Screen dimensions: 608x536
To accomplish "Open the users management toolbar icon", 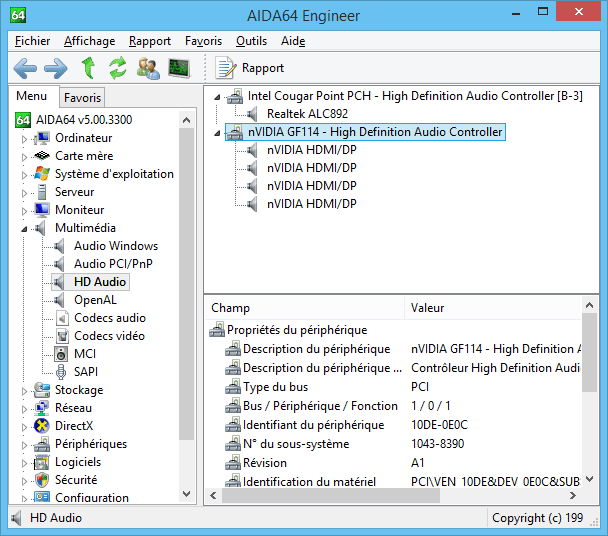I will [x=149, y=68].
